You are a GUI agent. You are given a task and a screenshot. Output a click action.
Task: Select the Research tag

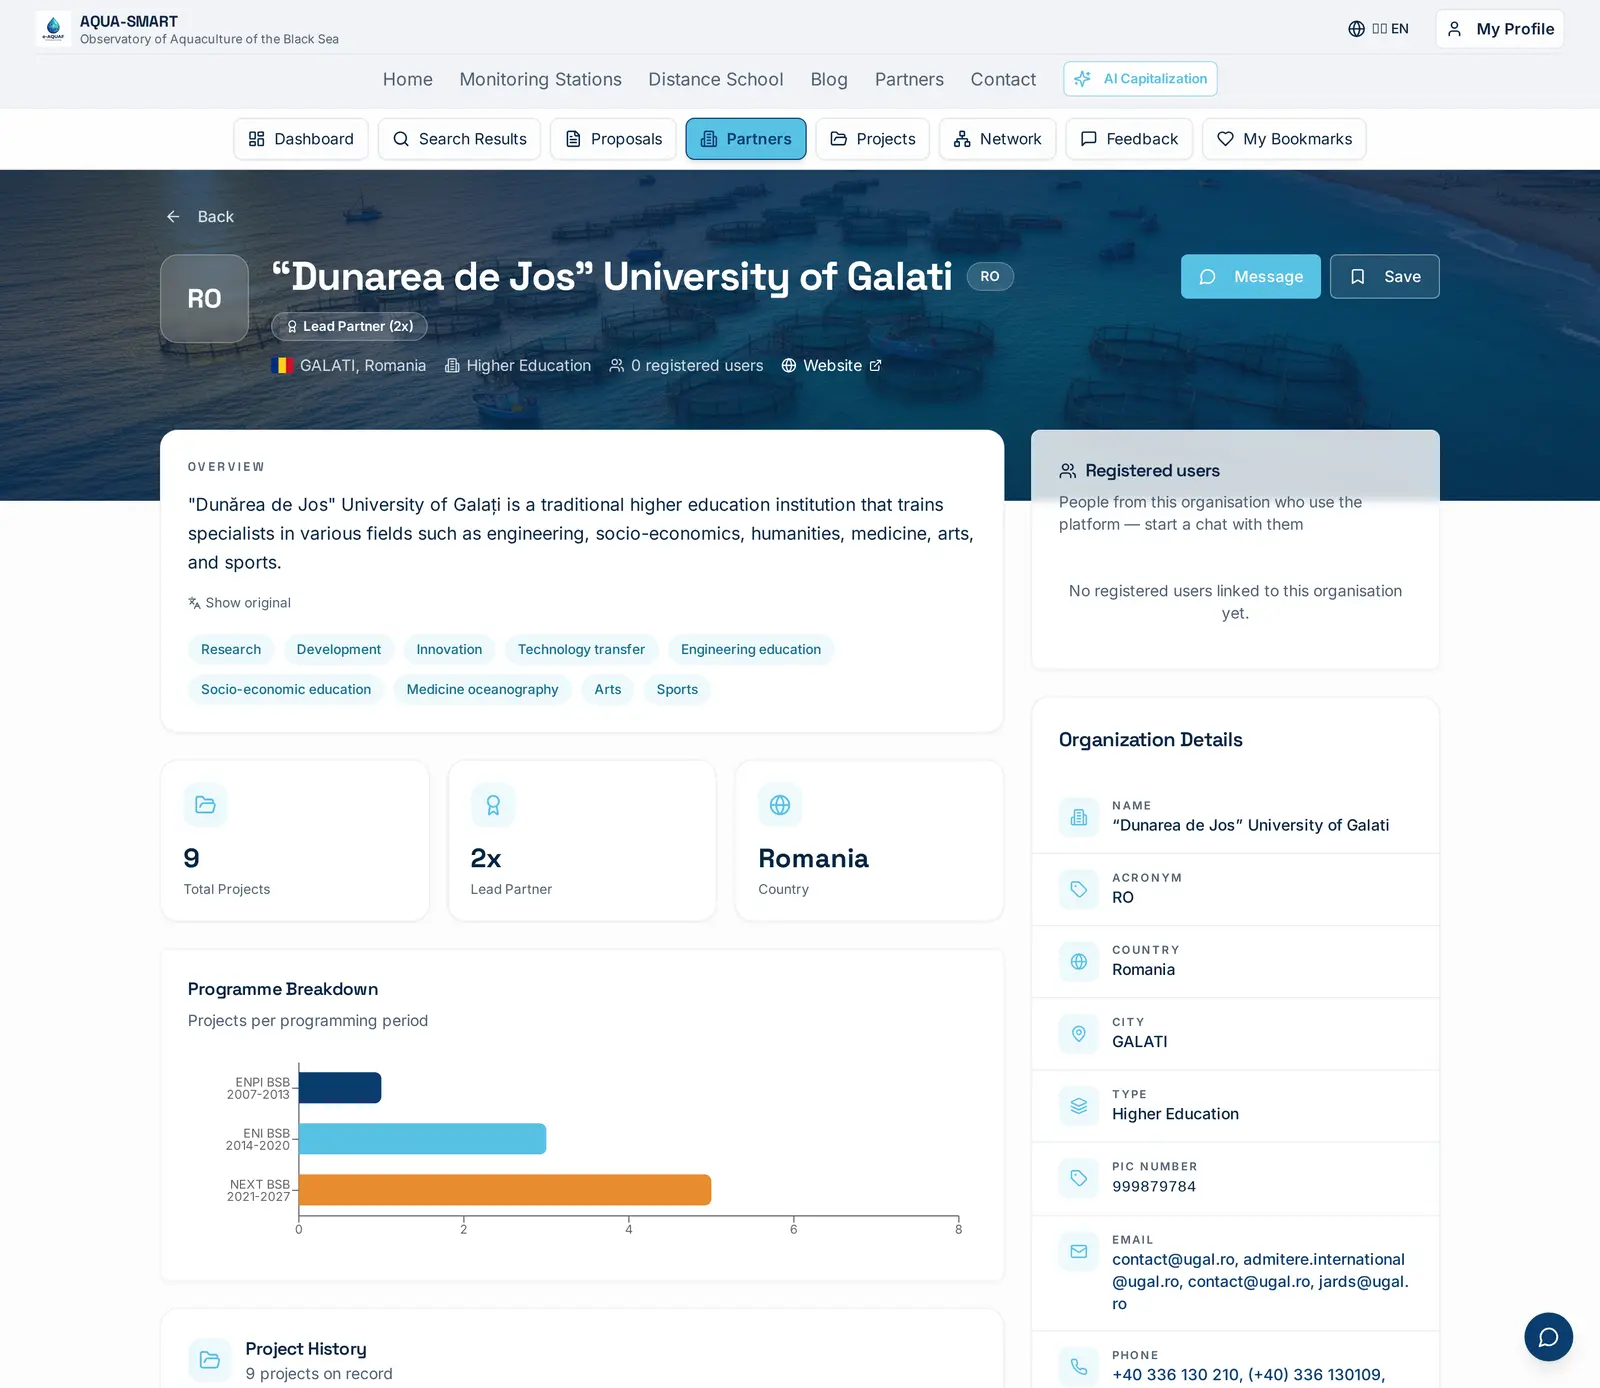click(231, 650)
